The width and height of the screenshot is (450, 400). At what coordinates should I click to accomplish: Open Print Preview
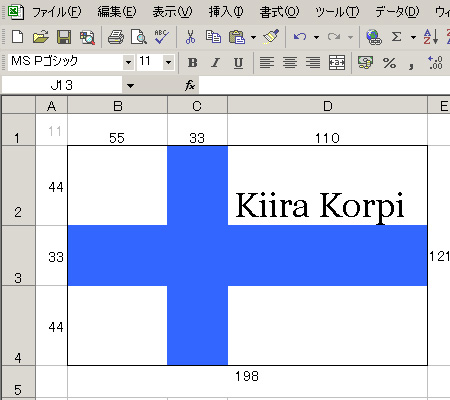point(139,37)
